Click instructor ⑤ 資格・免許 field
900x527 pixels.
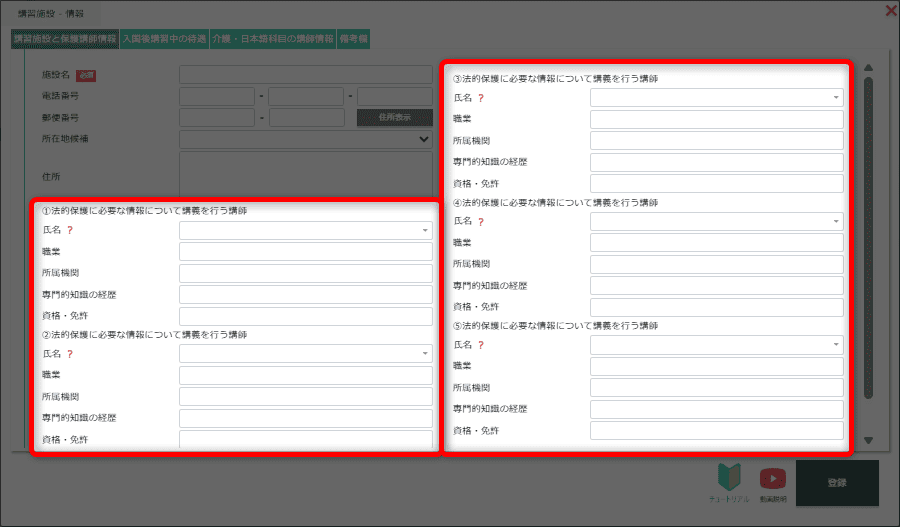click(717, 431)
